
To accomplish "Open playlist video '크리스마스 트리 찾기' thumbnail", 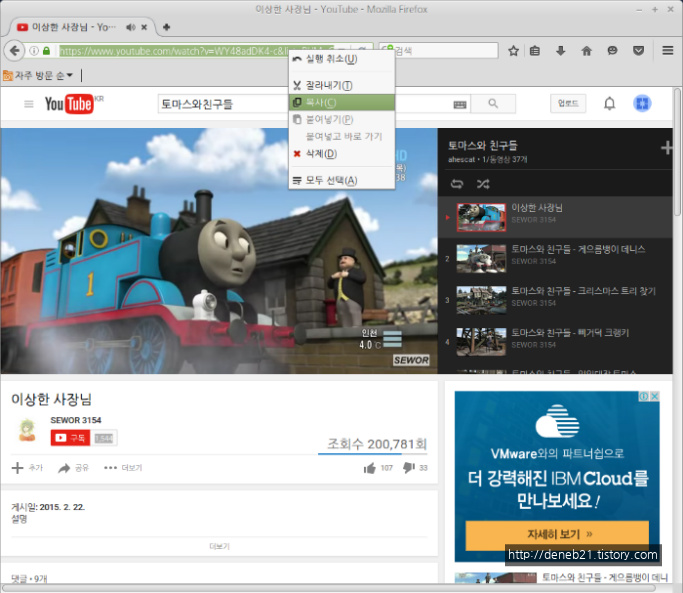I will pos(480,299).
